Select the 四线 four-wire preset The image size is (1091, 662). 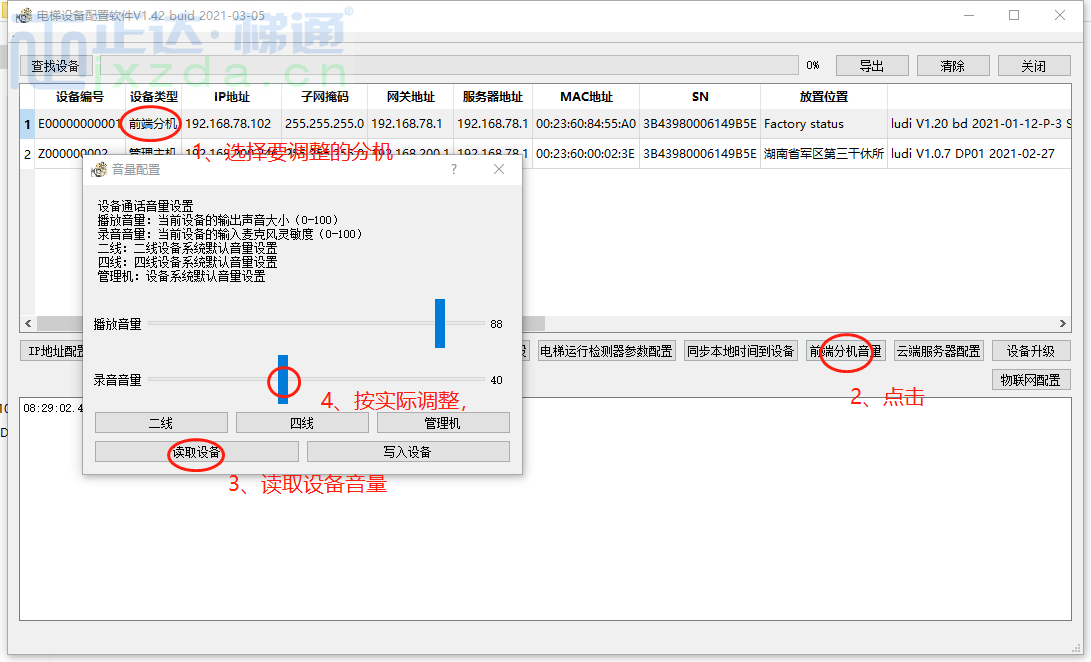pyautogui.click(x=301, y=421)
